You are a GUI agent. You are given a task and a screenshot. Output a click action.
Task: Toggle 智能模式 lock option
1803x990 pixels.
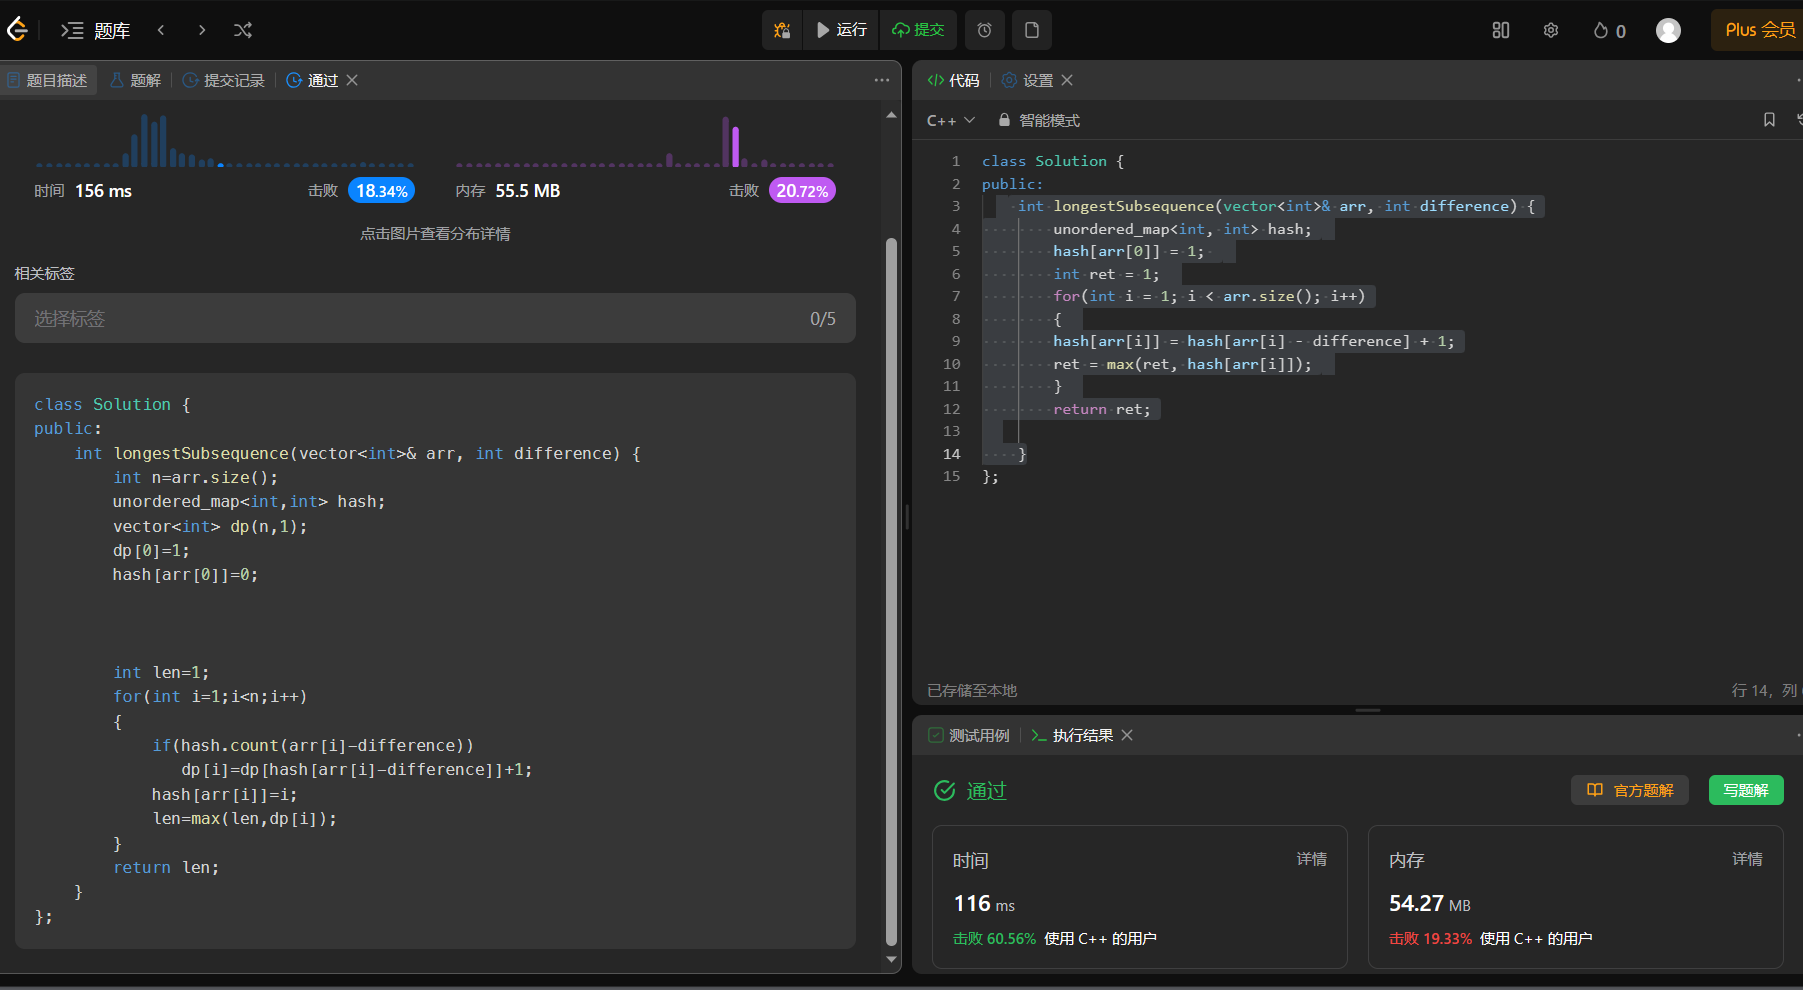1039,120
